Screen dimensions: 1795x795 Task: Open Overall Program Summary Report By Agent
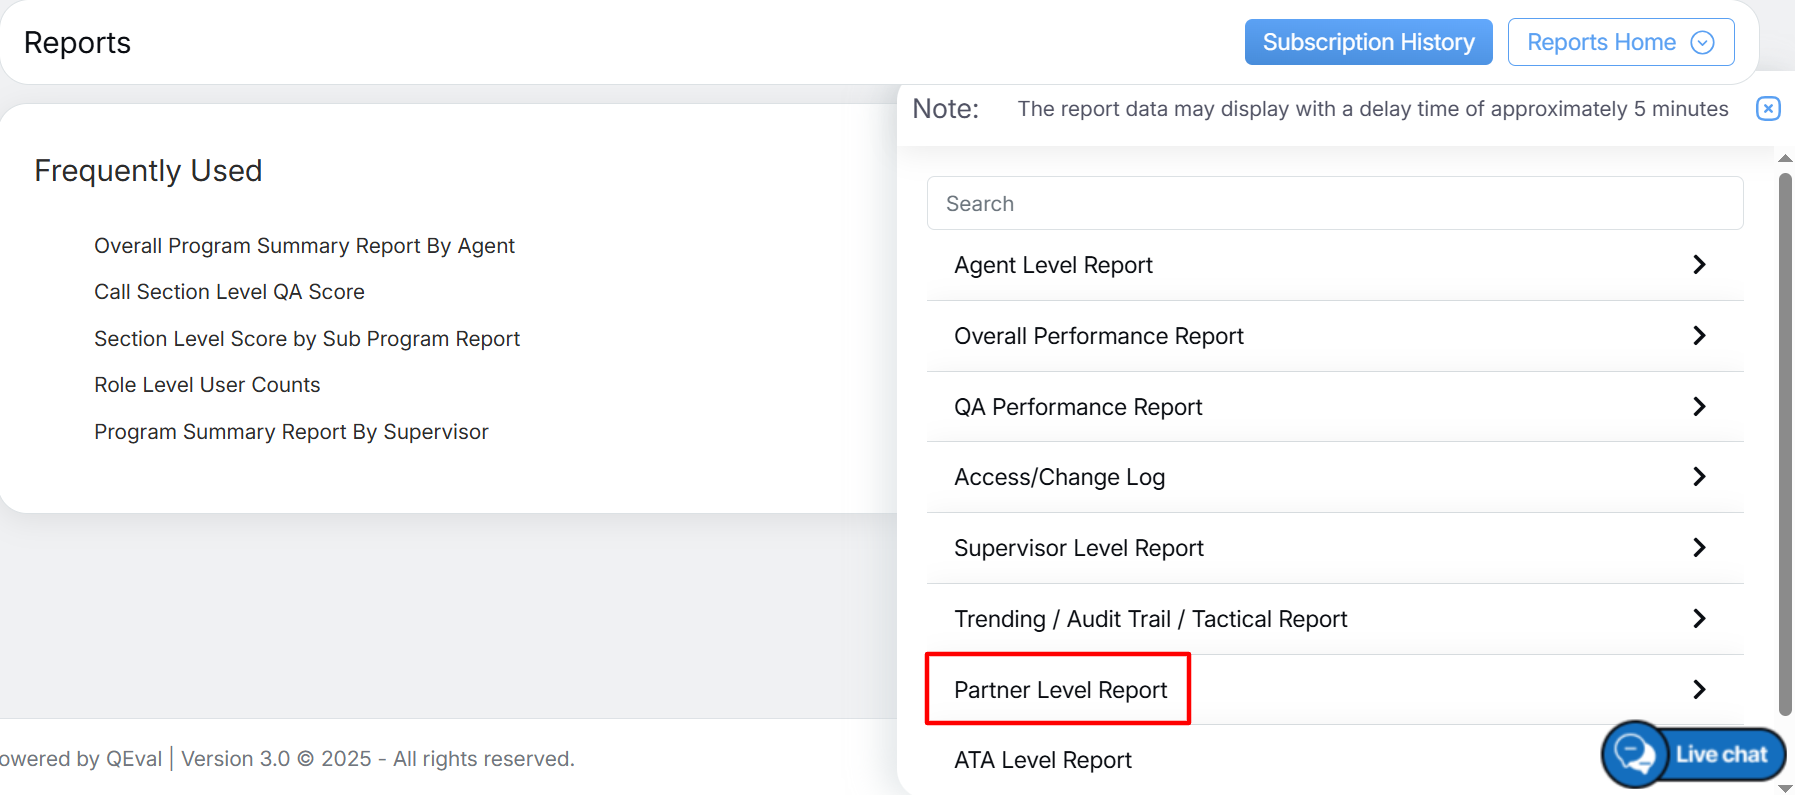point(304,246)
